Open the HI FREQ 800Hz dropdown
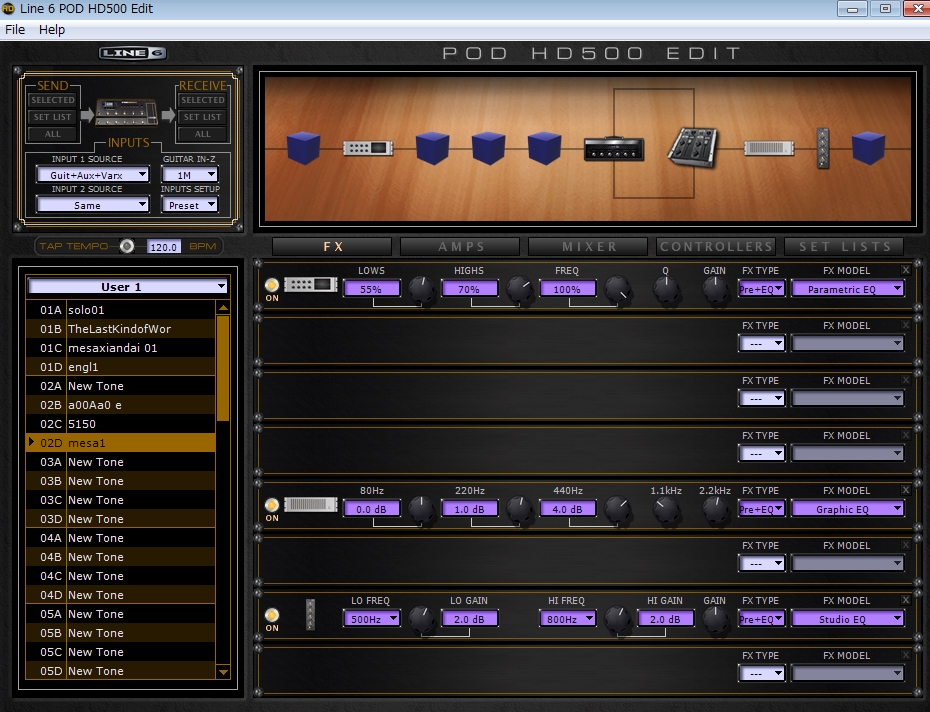The height and width of the screenshot is (712, 930). coord(568,619)
